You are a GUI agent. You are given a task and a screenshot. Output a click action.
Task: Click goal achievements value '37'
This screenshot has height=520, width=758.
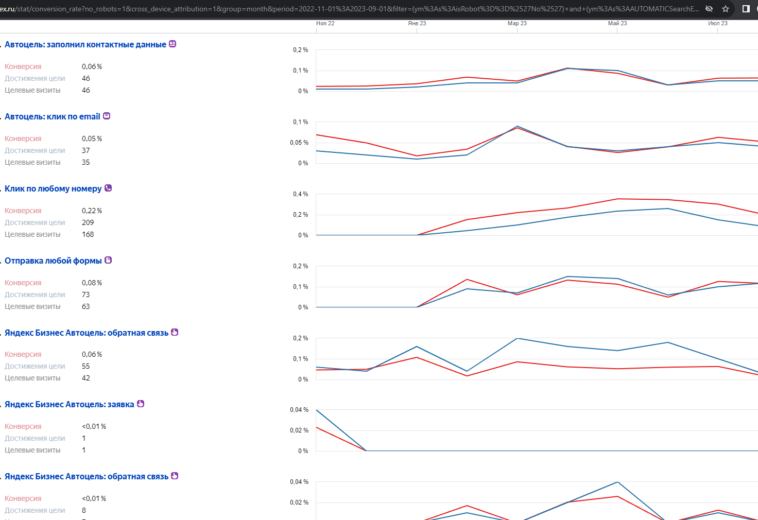pyautogui.click(x=86, y=150)
